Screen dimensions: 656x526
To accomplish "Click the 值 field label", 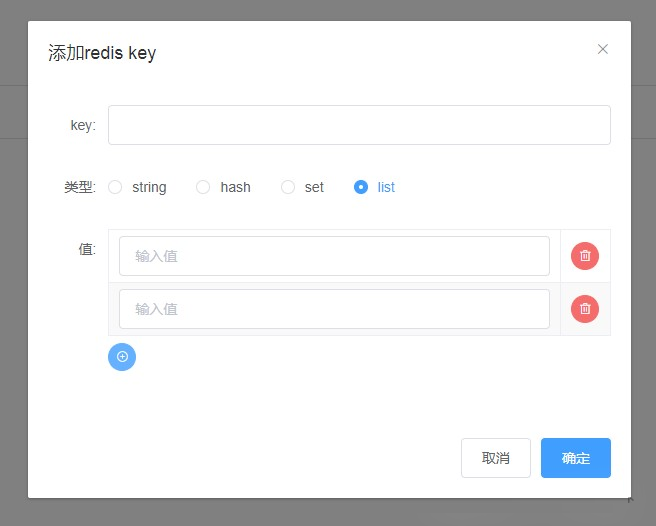I will (x=86, y=249).
